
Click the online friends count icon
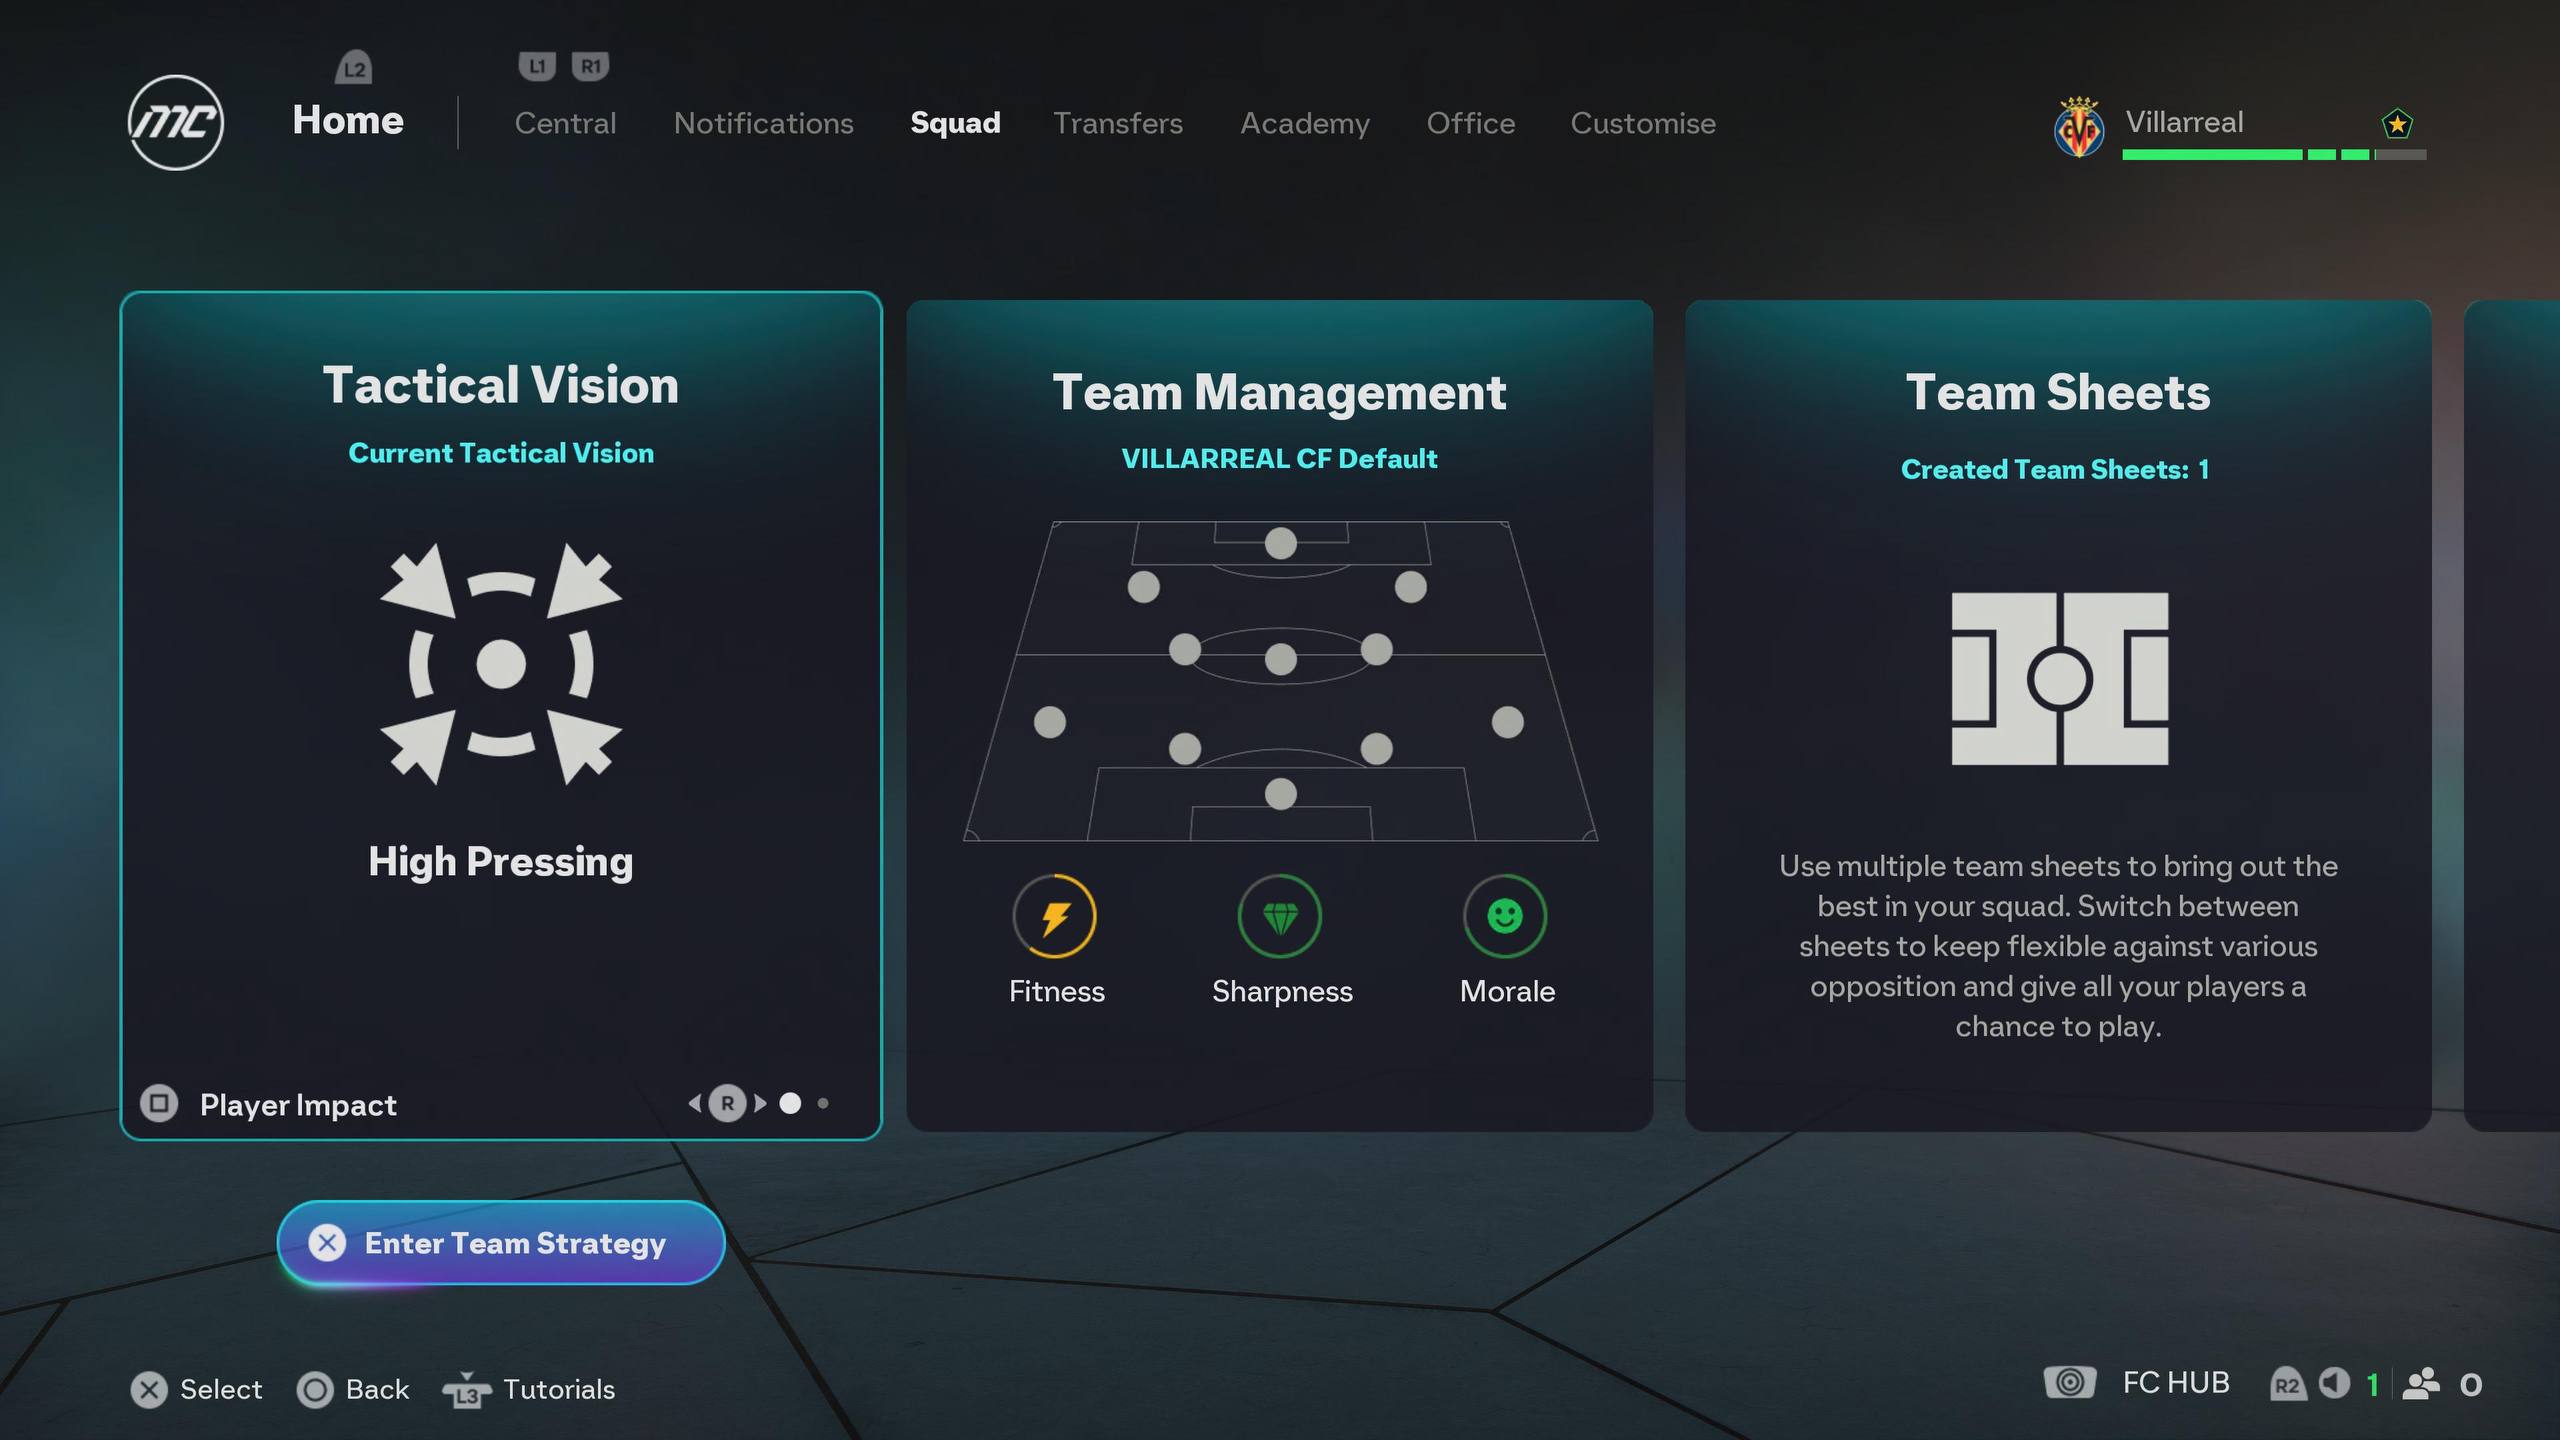tap(2421, 1383)
